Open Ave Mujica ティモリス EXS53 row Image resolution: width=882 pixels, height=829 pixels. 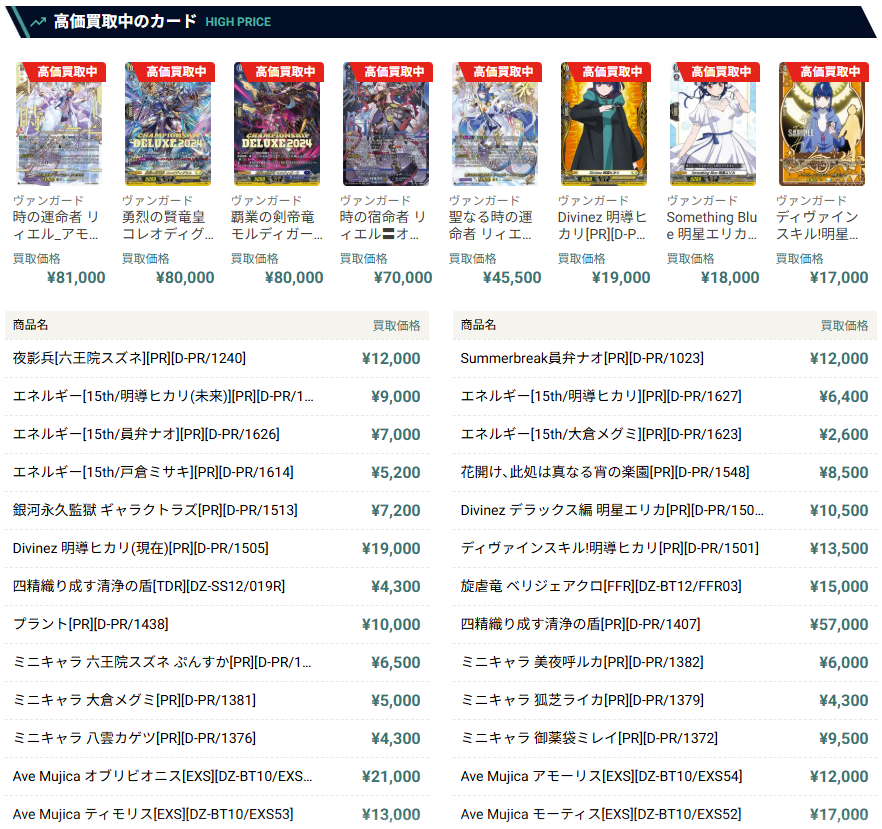point(217,814)
